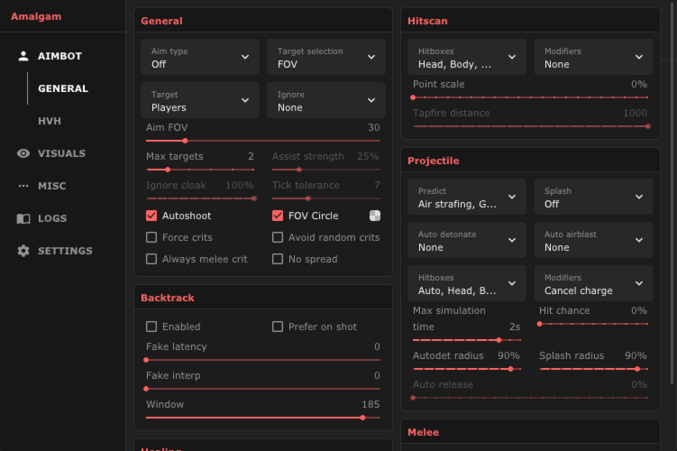This screenshot has height=451, width=677.
Task: Check Always melee crit
Action: tap(152, 259)
